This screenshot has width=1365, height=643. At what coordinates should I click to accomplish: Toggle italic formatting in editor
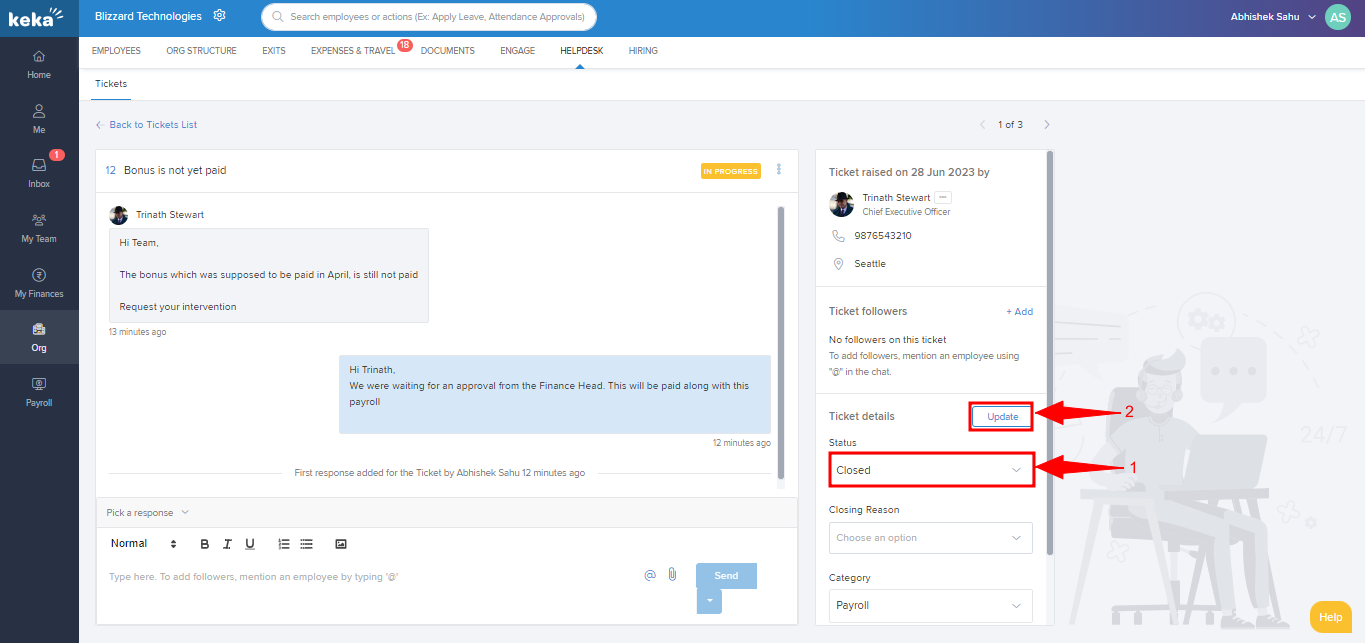point(227,544)
